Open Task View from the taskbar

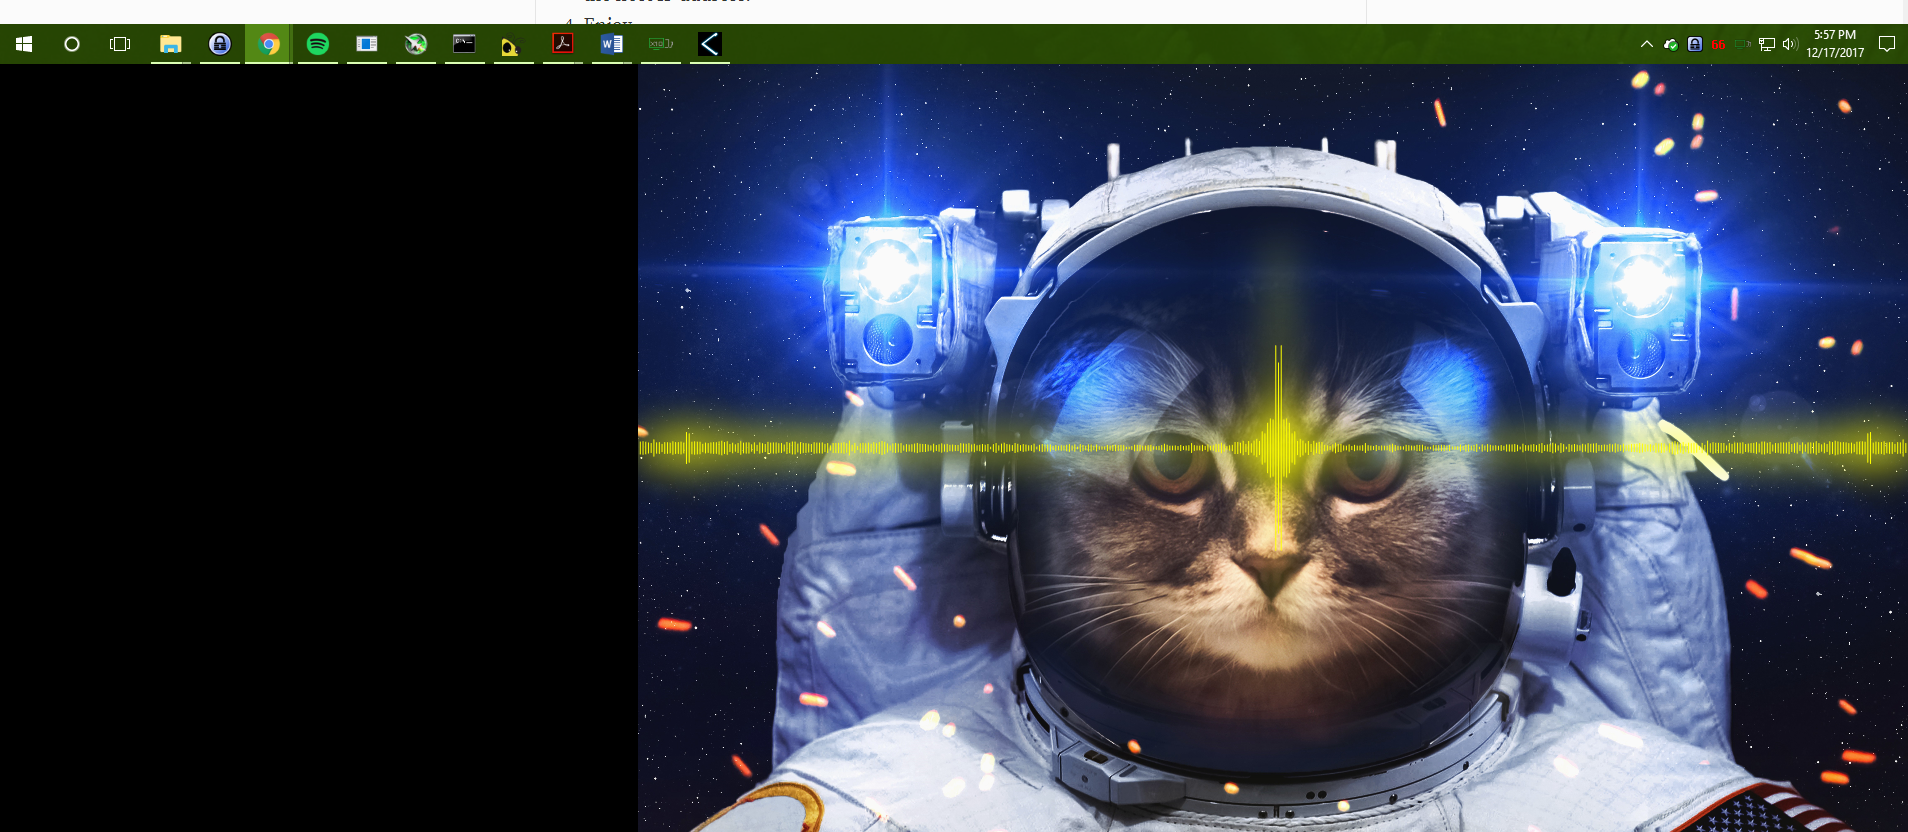[x=120, y=44]
